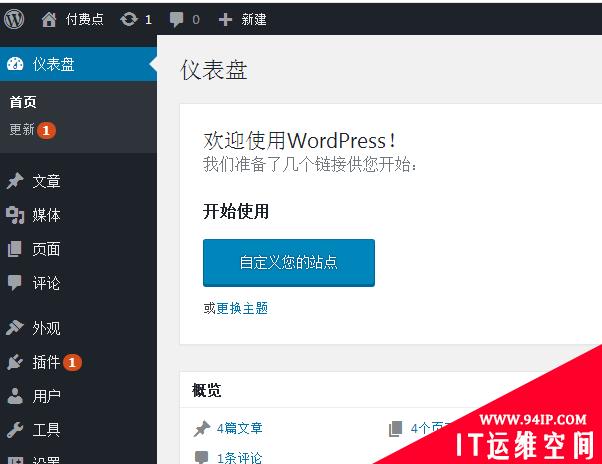Click the comment bubble icon in admin bar
This screenshot has width=602, height=464.
(x=177, y=19)
